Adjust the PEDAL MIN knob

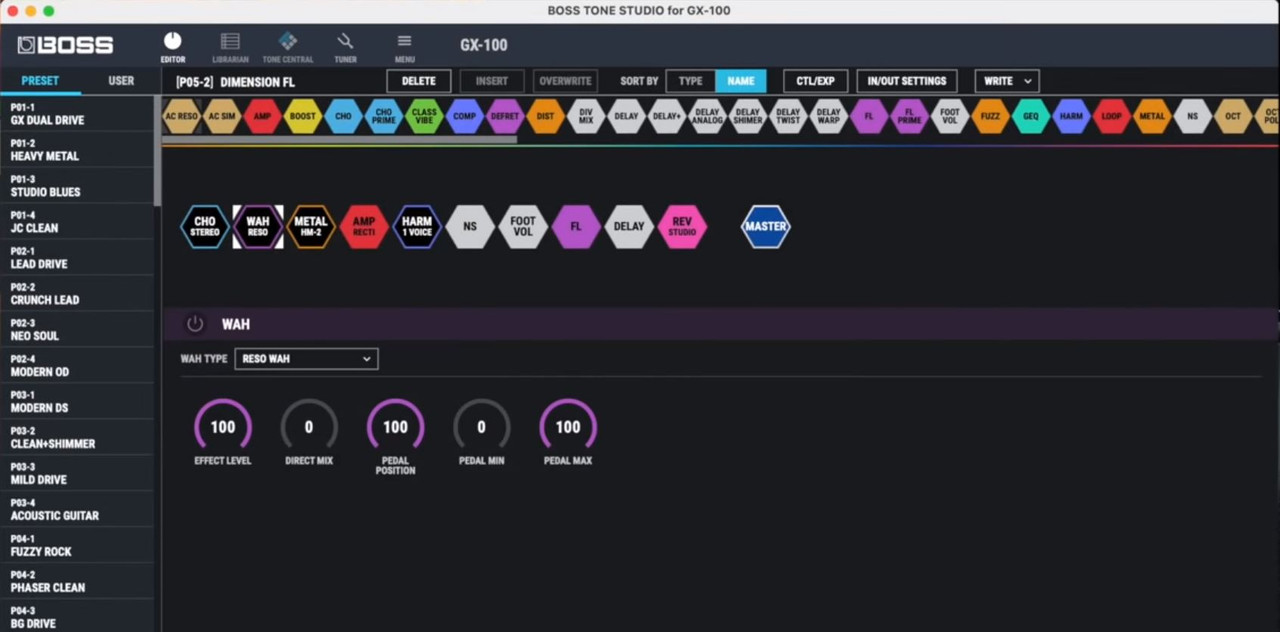pos(481,427)
